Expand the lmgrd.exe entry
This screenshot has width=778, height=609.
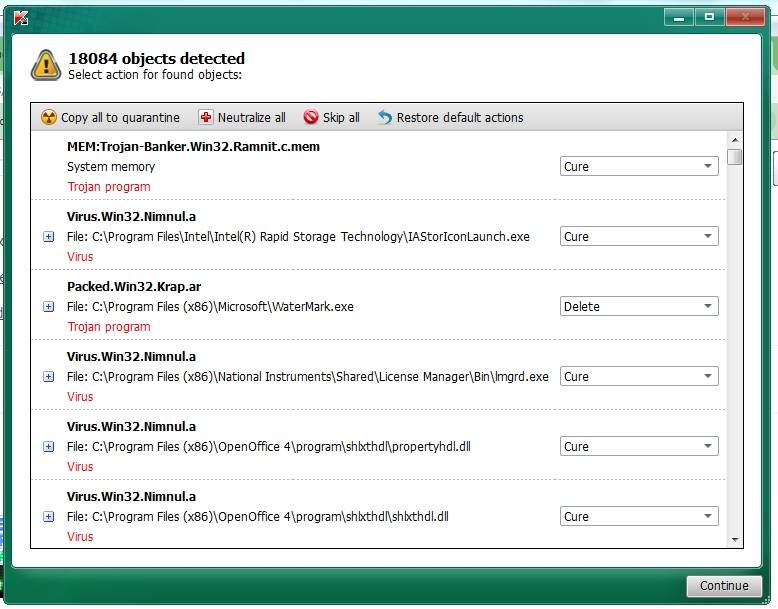tap(49, 377)
